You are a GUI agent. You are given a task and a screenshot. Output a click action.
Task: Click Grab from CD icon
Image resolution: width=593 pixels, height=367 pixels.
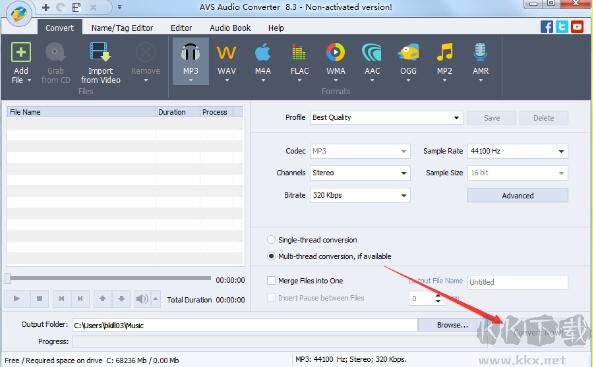pyautogui.click(x=55, y=52)
